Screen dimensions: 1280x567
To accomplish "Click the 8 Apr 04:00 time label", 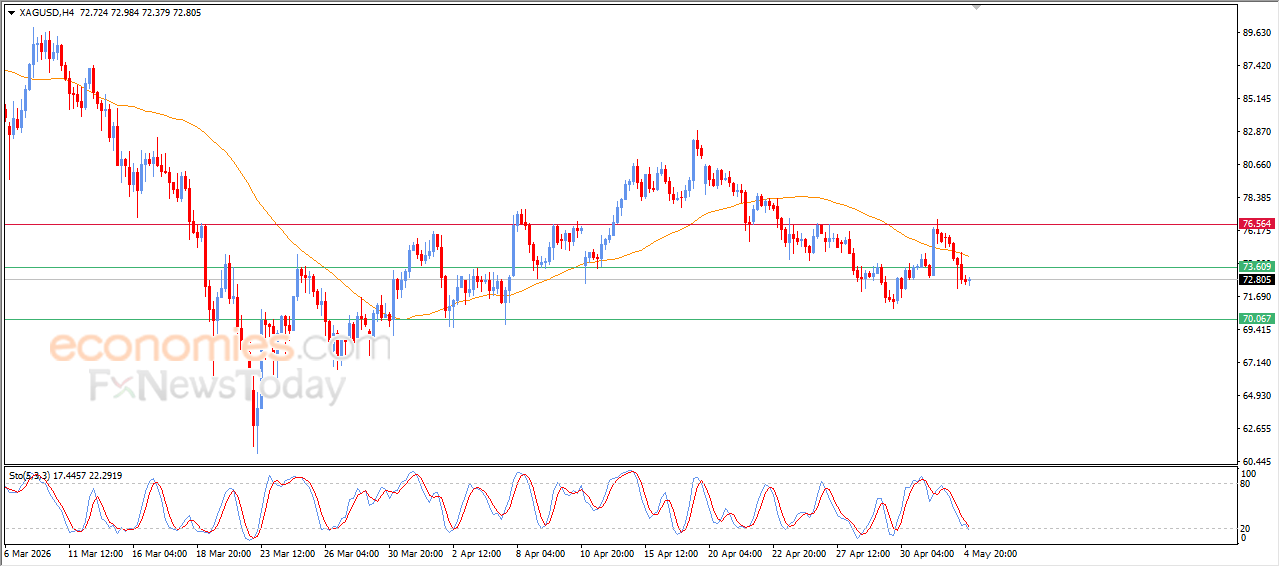I will tap(543, 553).
